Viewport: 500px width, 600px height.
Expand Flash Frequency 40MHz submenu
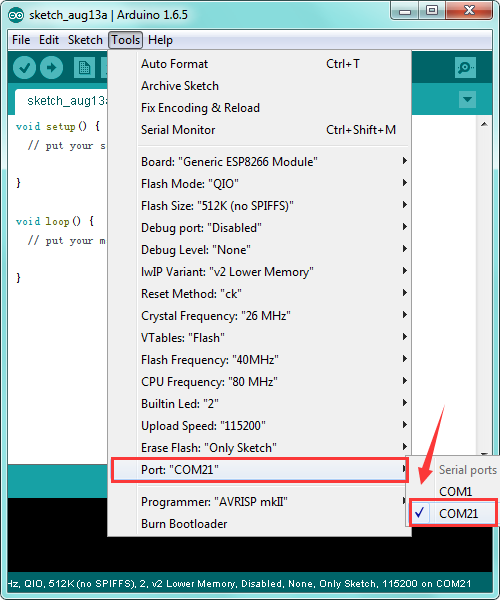[259, 360]
